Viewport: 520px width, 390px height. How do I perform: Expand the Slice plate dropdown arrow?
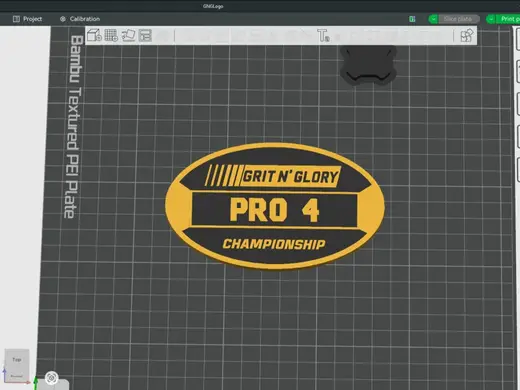click(433, 19)
